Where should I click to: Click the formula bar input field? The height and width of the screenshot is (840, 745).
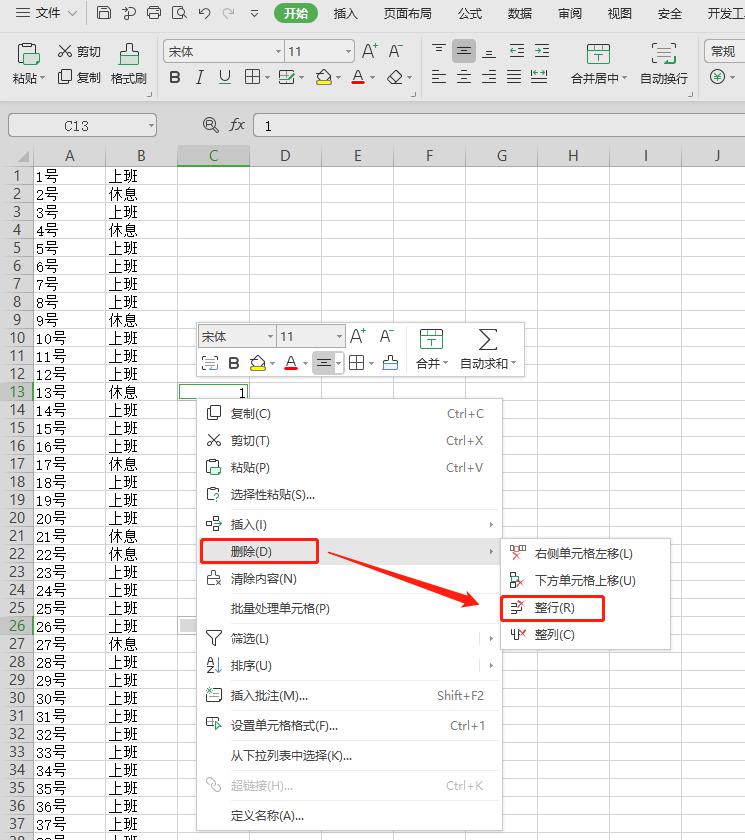pyautogui.click(x=490, y=126)
